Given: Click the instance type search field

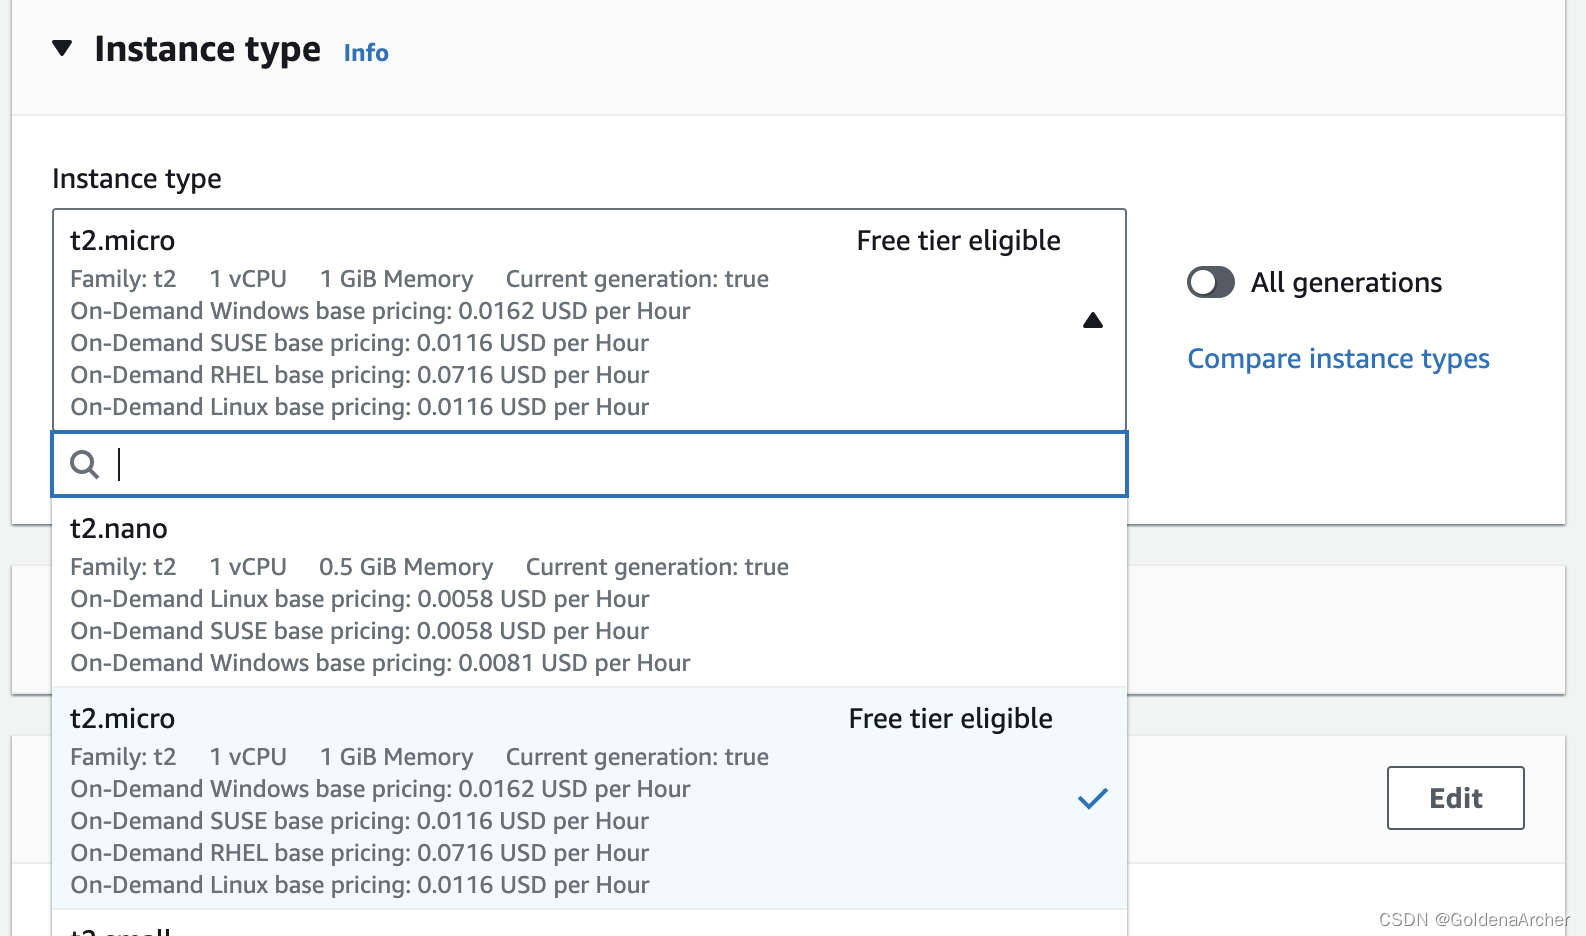Looking at the screenshot, I should pyautogui.click(x=590, y=464).
